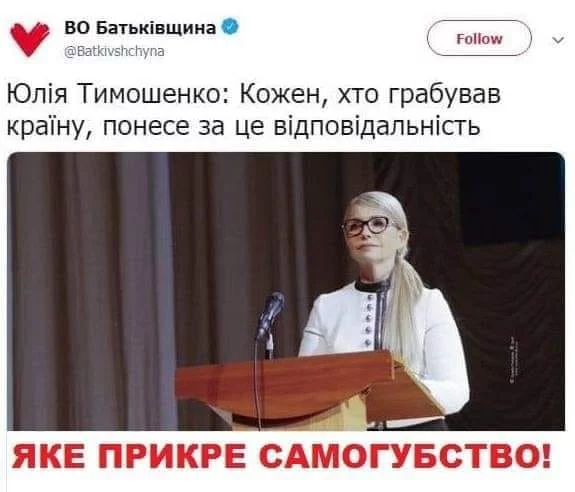
Task: Visit the @Batkivshchyna handle link
Action: coord(114,51)
